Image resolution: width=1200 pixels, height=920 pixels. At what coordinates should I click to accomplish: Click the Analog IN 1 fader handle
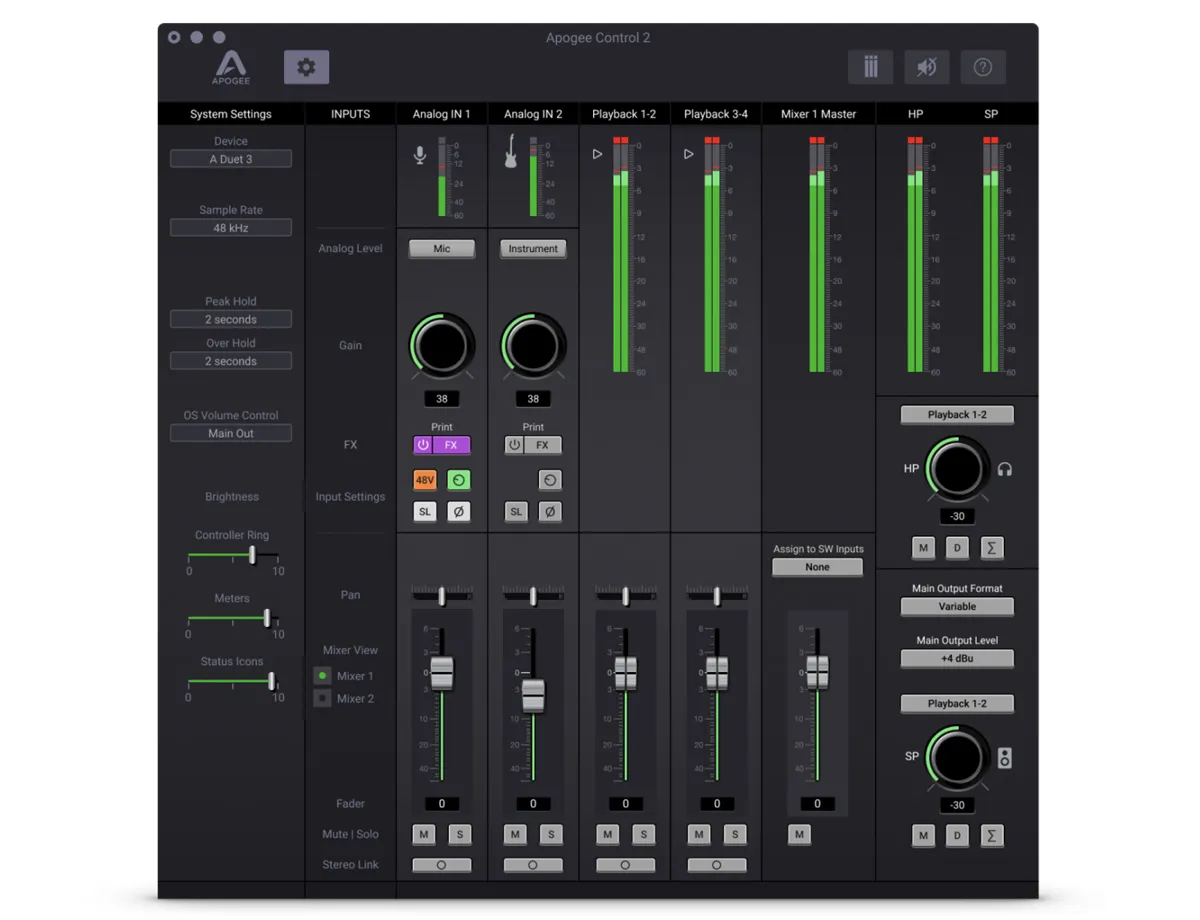[x=442, y=673]
